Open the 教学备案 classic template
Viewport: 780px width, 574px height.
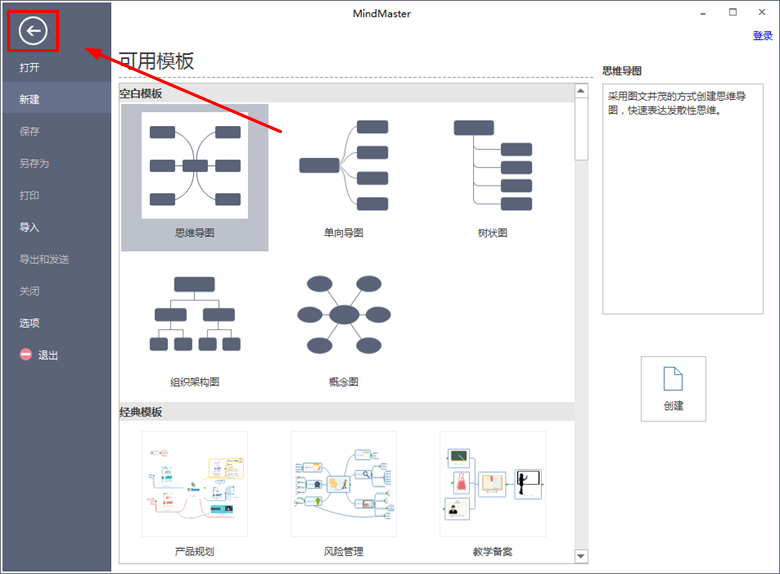tap(492, 483)
